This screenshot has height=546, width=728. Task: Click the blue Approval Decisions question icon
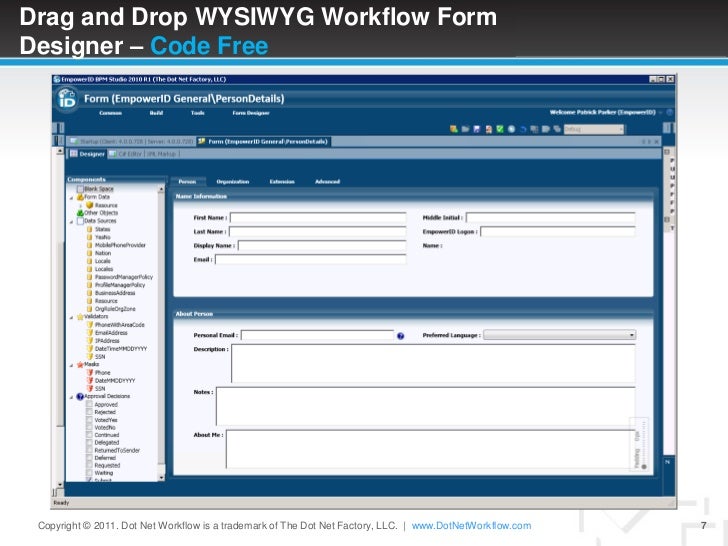(x=80, y=396)
